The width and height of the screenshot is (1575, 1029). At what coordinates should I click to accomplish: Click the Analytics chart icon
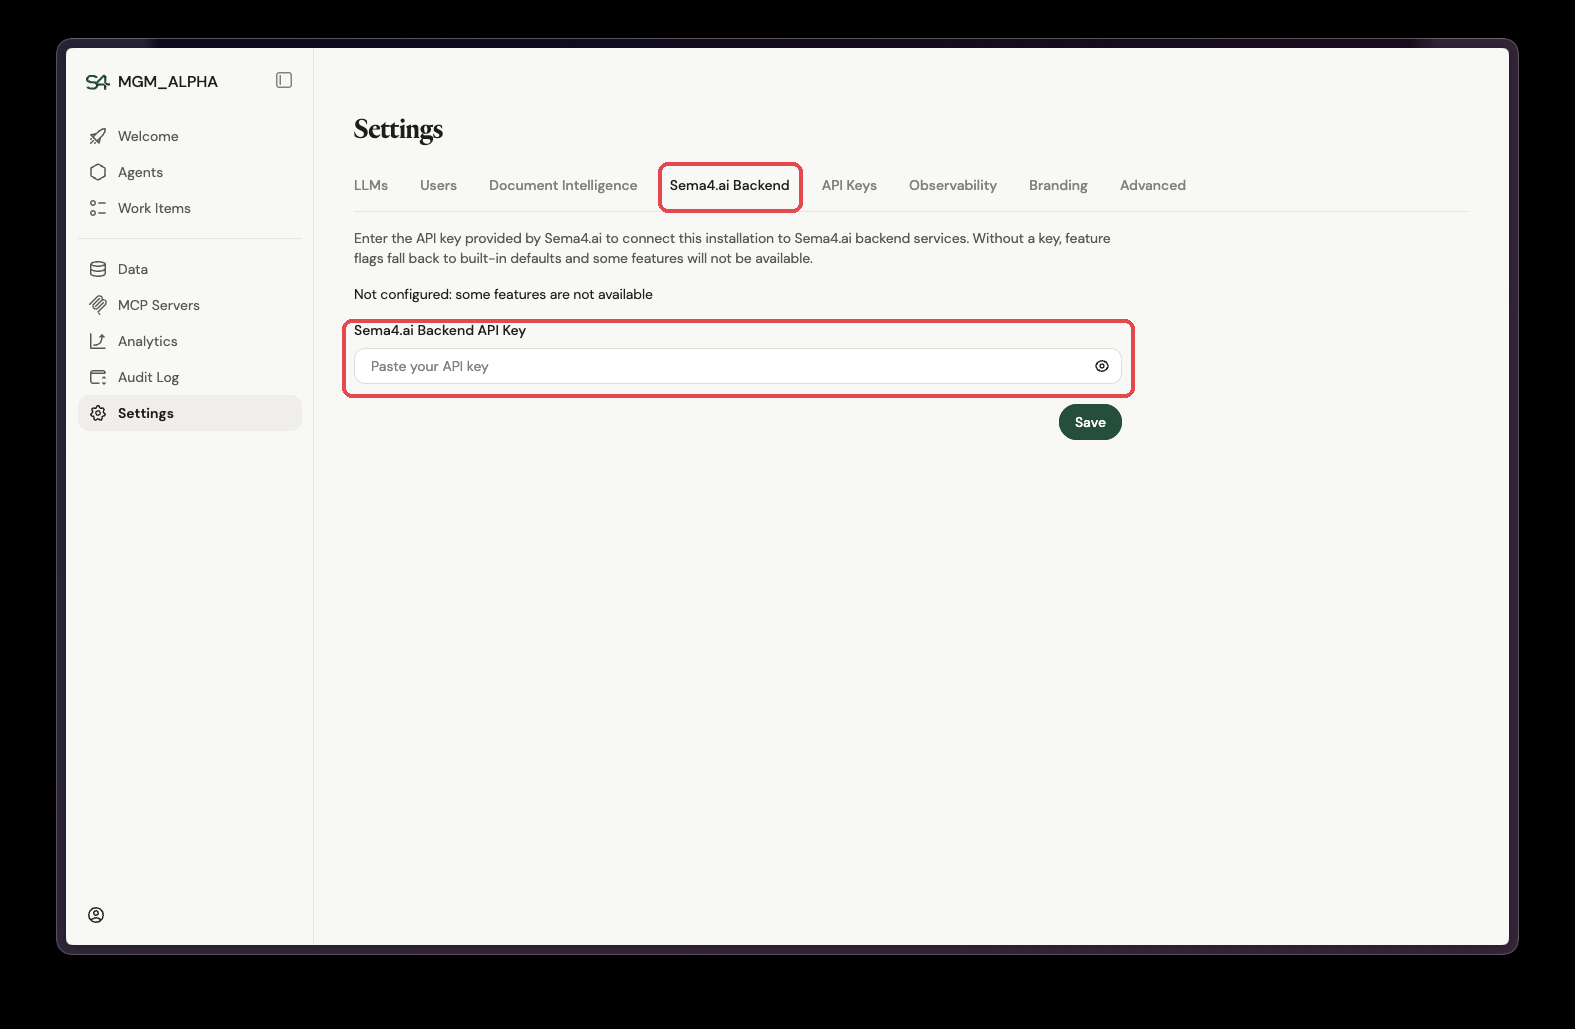click(x=98, y=341)
